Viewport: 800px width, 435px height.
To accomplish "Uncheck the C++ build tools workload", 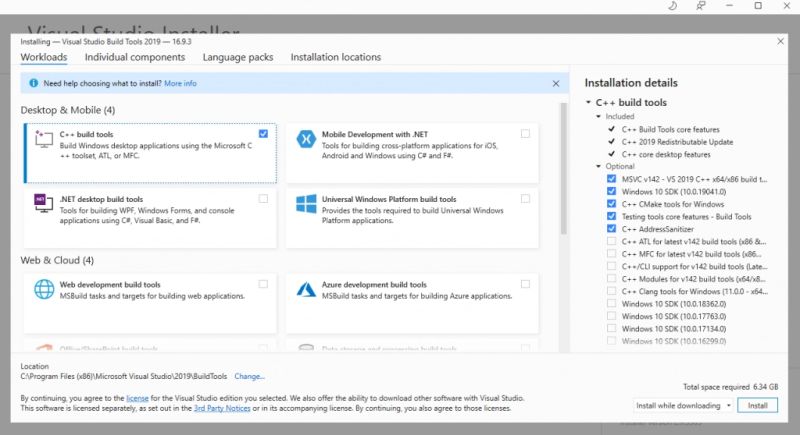I will (263, 134).
